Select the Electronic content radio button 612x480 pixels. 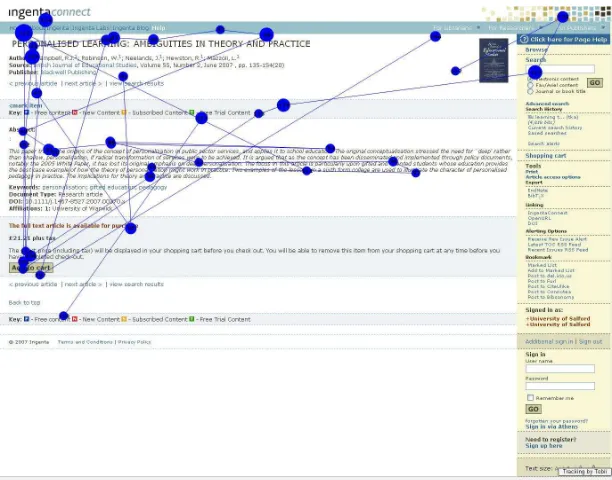tap(530, 79)
